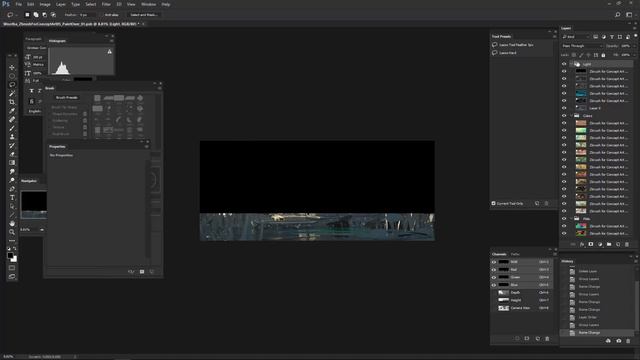Click the Select and Mask button
640x360 pixels.
tap(144, 15)
